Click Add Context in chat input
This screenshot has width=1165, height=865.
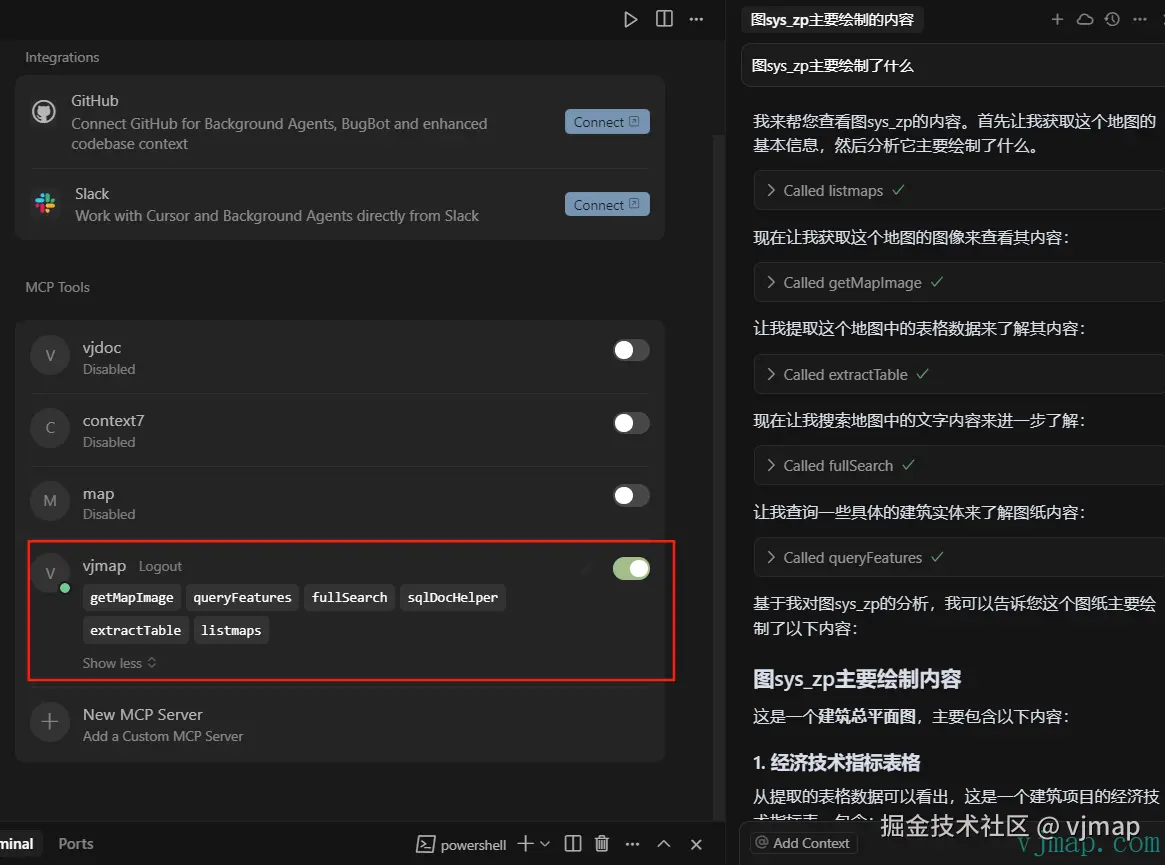coord(802,843)
